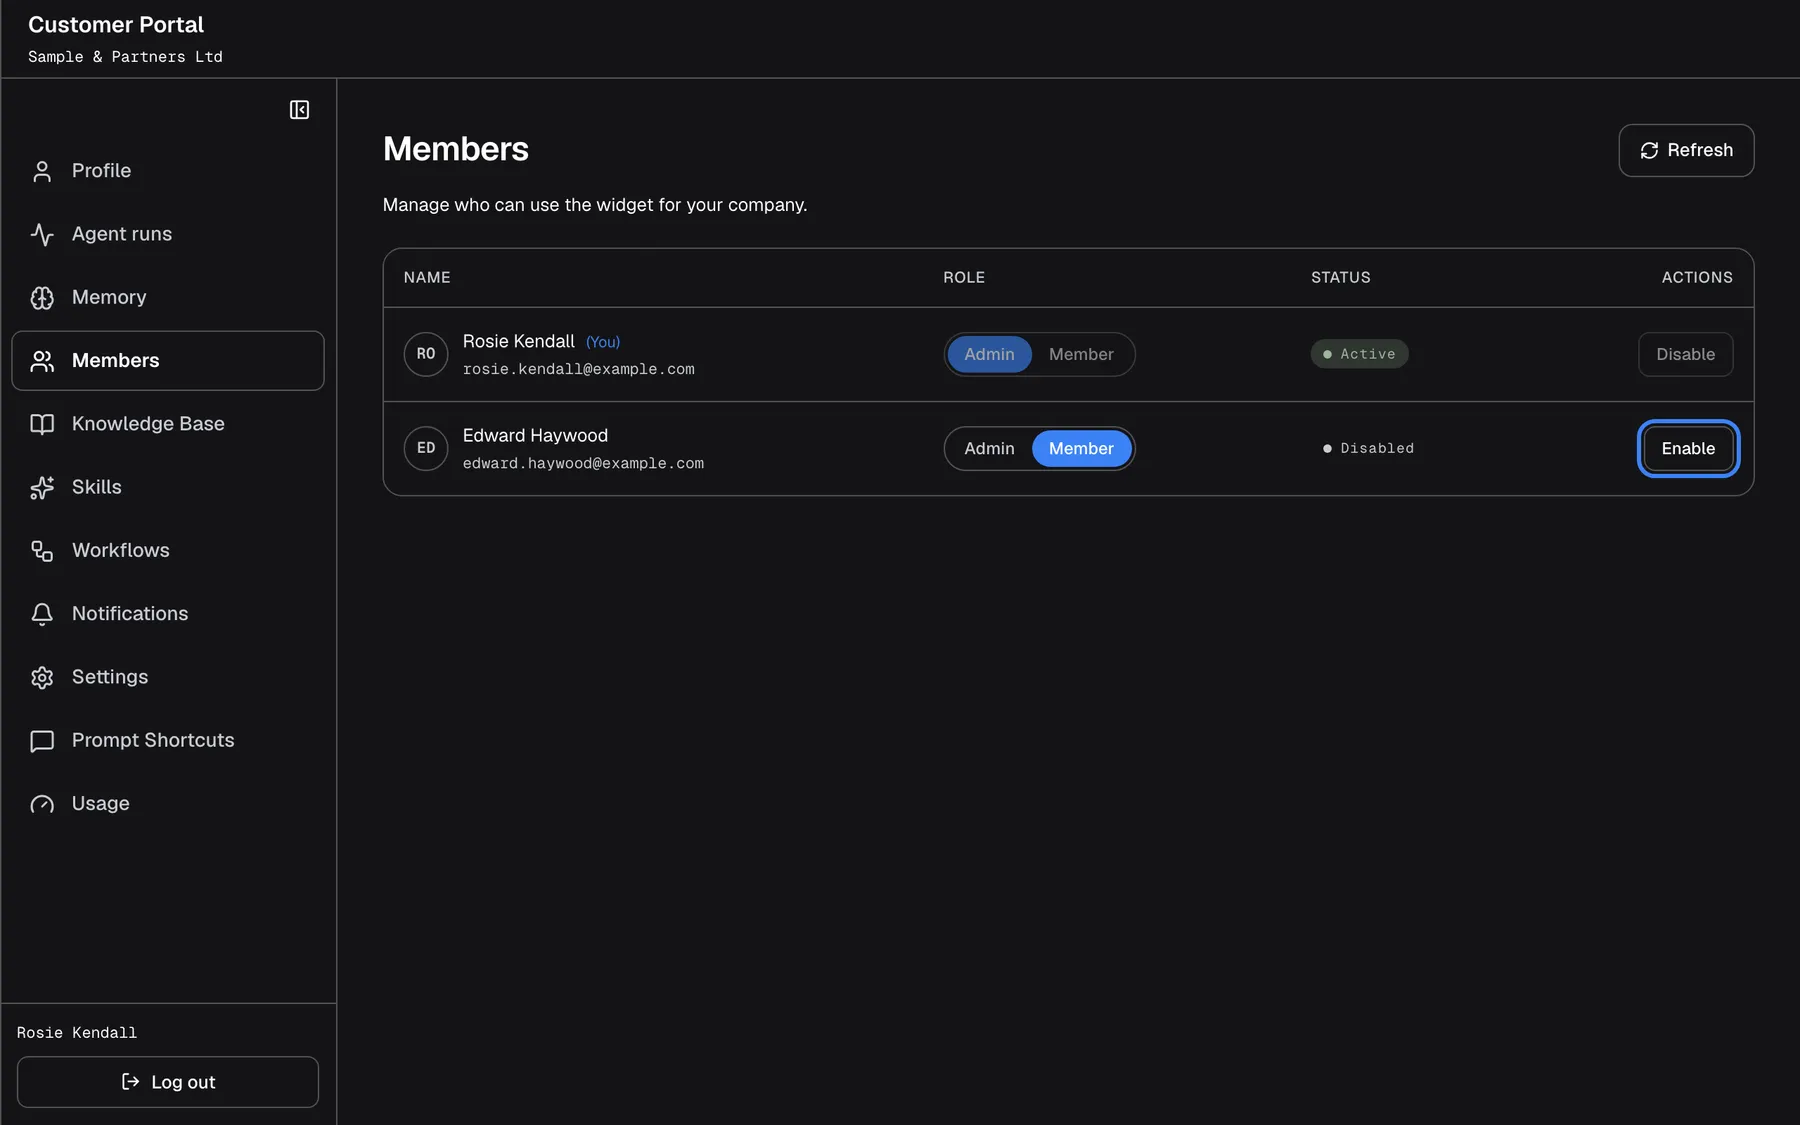Open the Memory section label
The width and height of the screenshot is (1800, 1125).
pyautogui.click(x=109, y=297)
